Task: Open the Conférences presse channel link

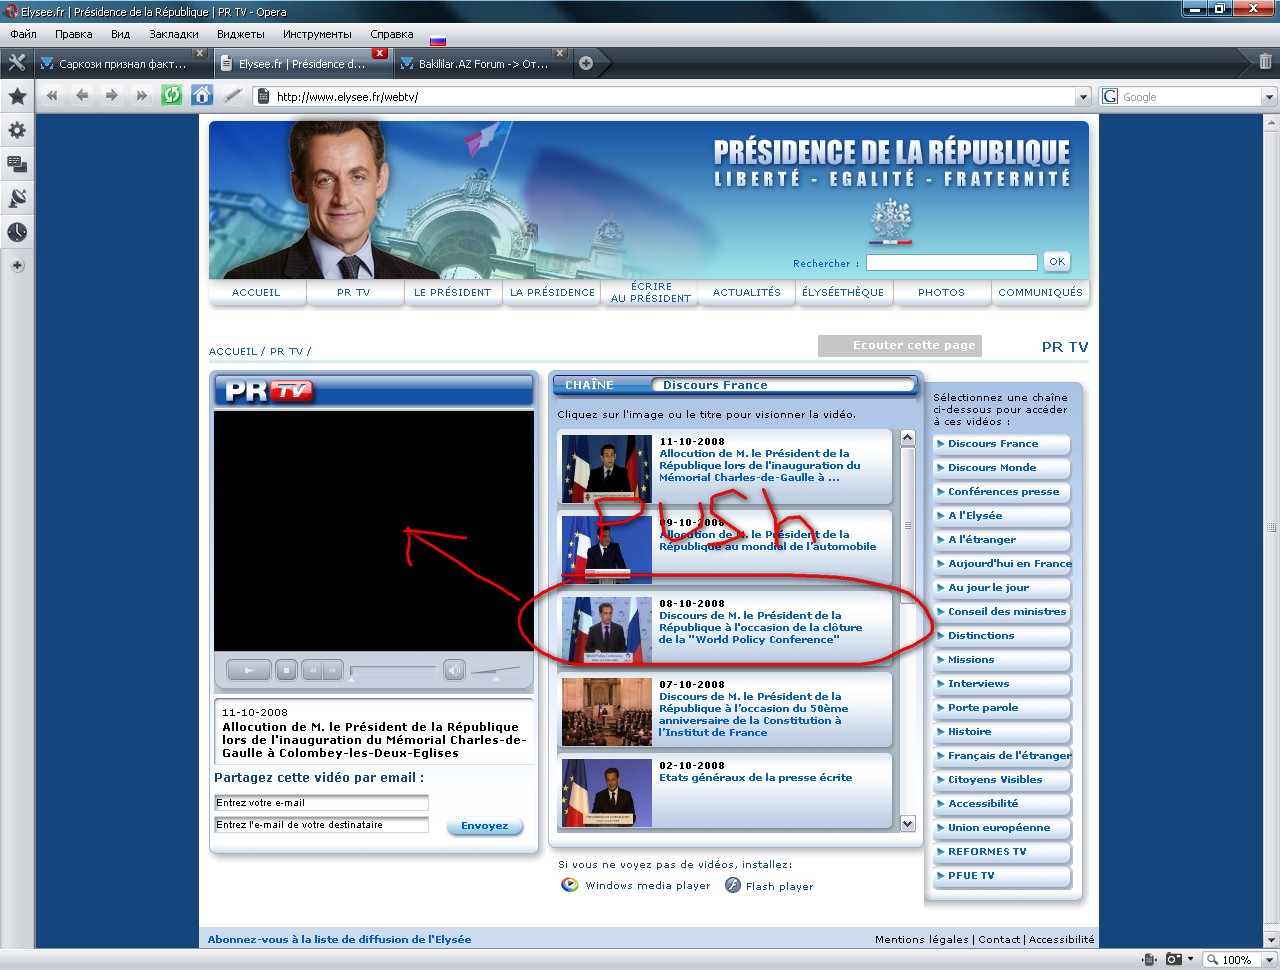Action: coord(1003,492)
